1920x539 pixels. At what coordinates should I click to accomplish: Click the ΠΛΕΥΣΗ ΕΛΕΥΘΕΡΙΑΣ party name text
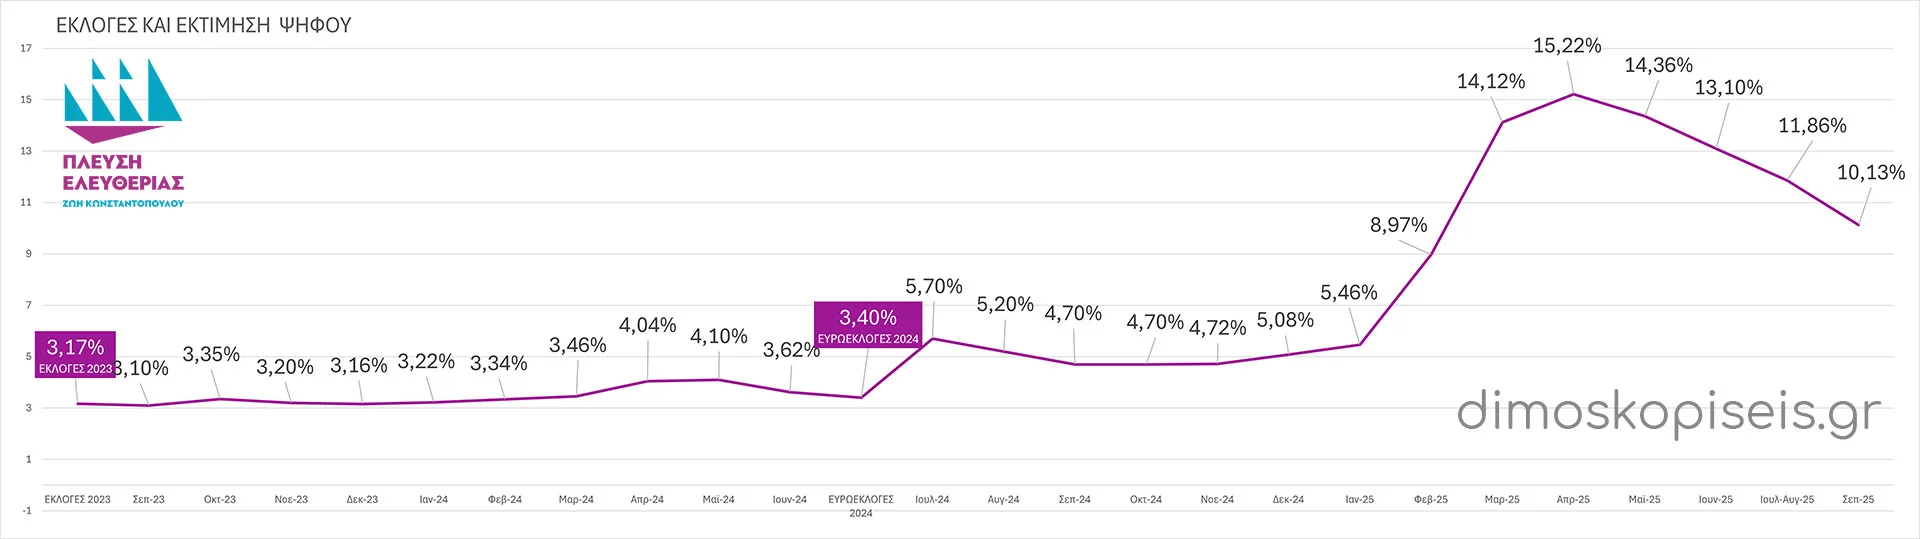click(123, 172)
